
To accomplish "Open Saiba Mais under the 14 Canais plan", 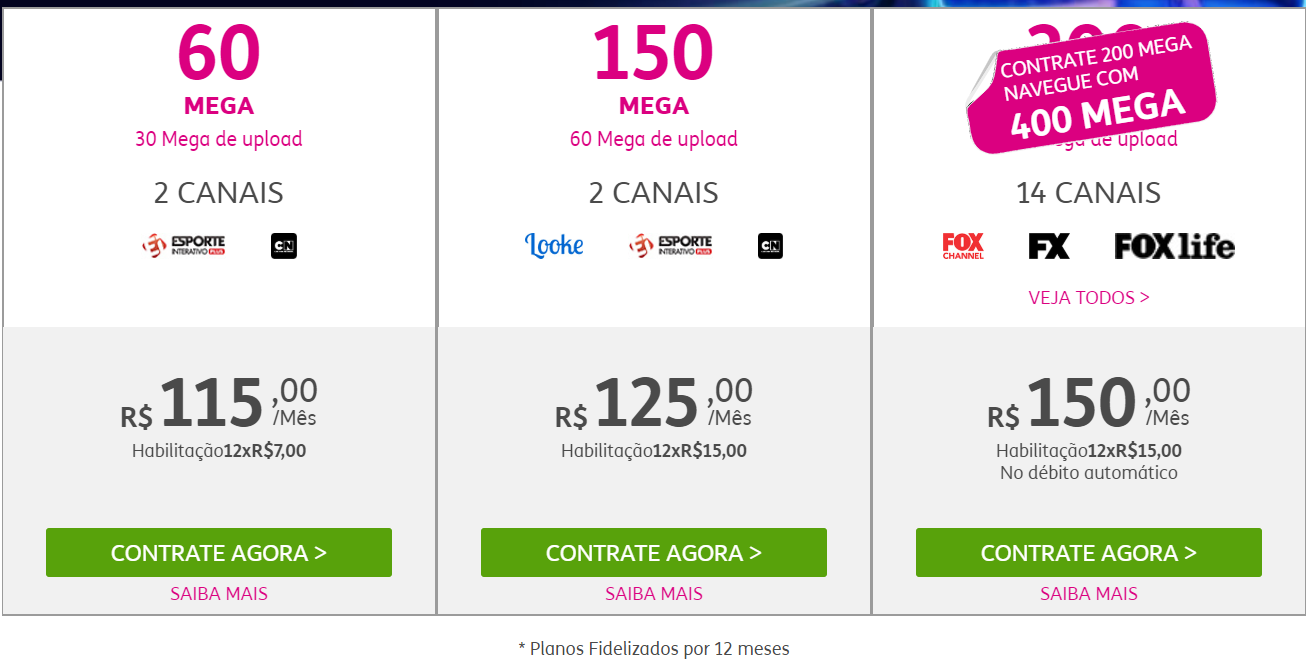I will [x=1089, y=594].
